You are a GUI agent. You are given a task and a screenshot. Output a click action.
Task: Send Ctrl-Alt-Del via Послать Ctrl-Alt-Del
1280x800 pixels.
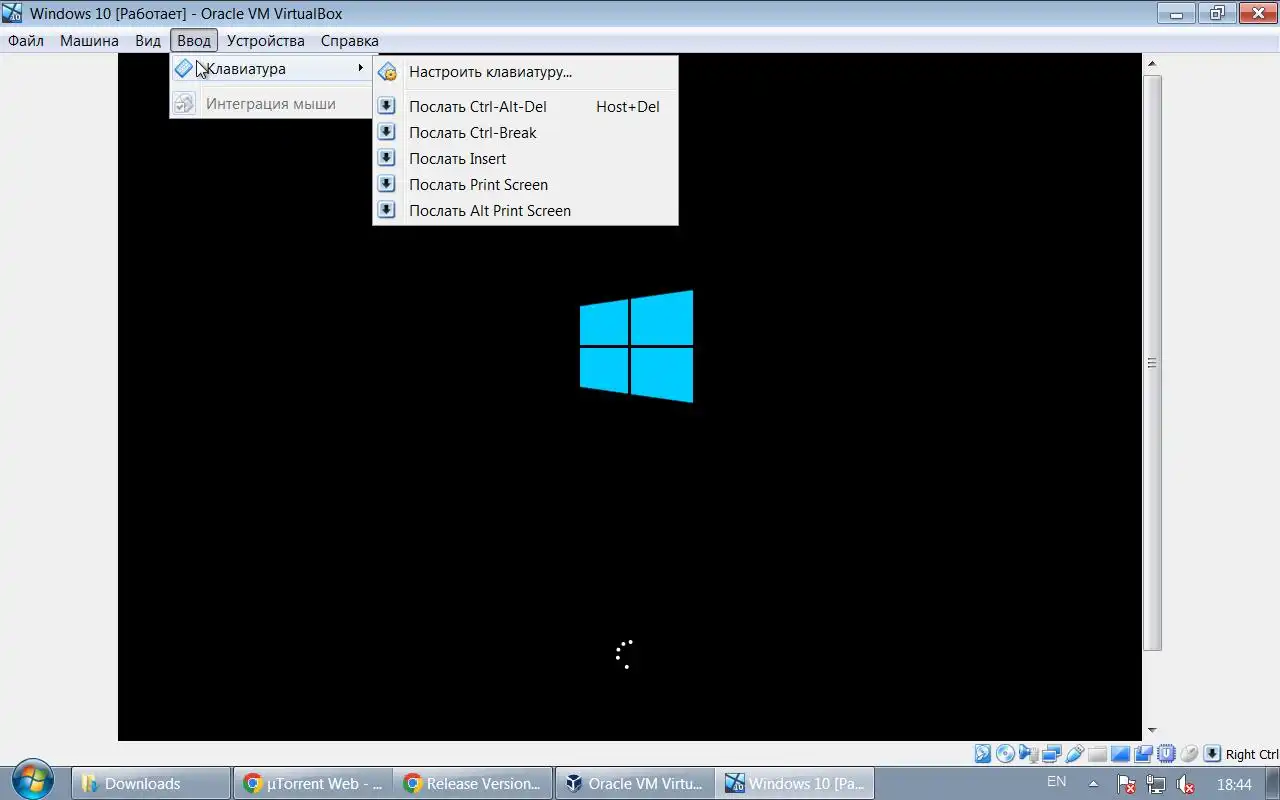[x=525, y=107]
